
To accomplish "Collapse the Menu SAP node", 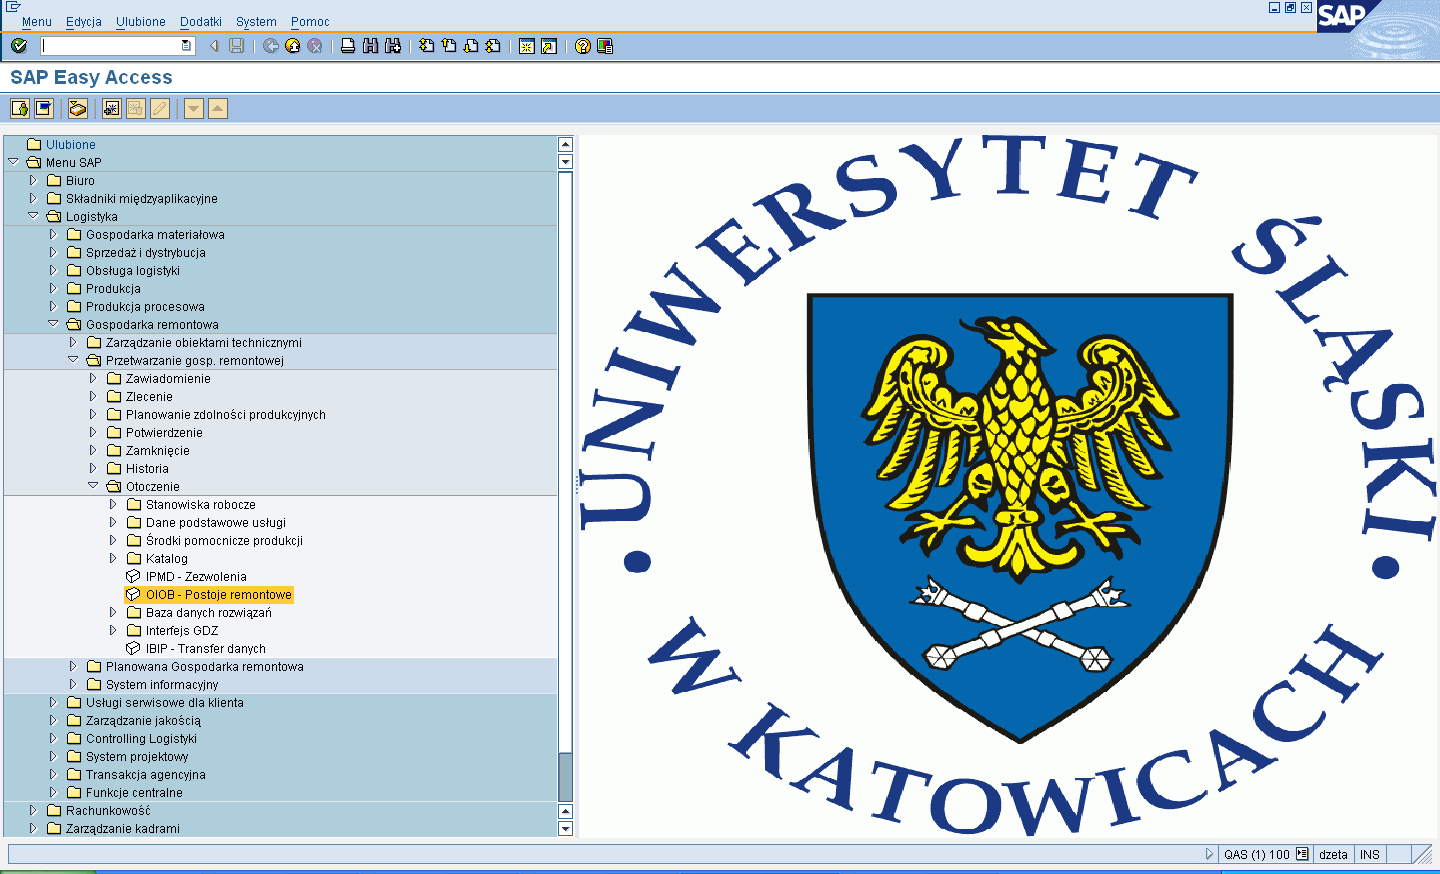I will (x=13, y=162).
